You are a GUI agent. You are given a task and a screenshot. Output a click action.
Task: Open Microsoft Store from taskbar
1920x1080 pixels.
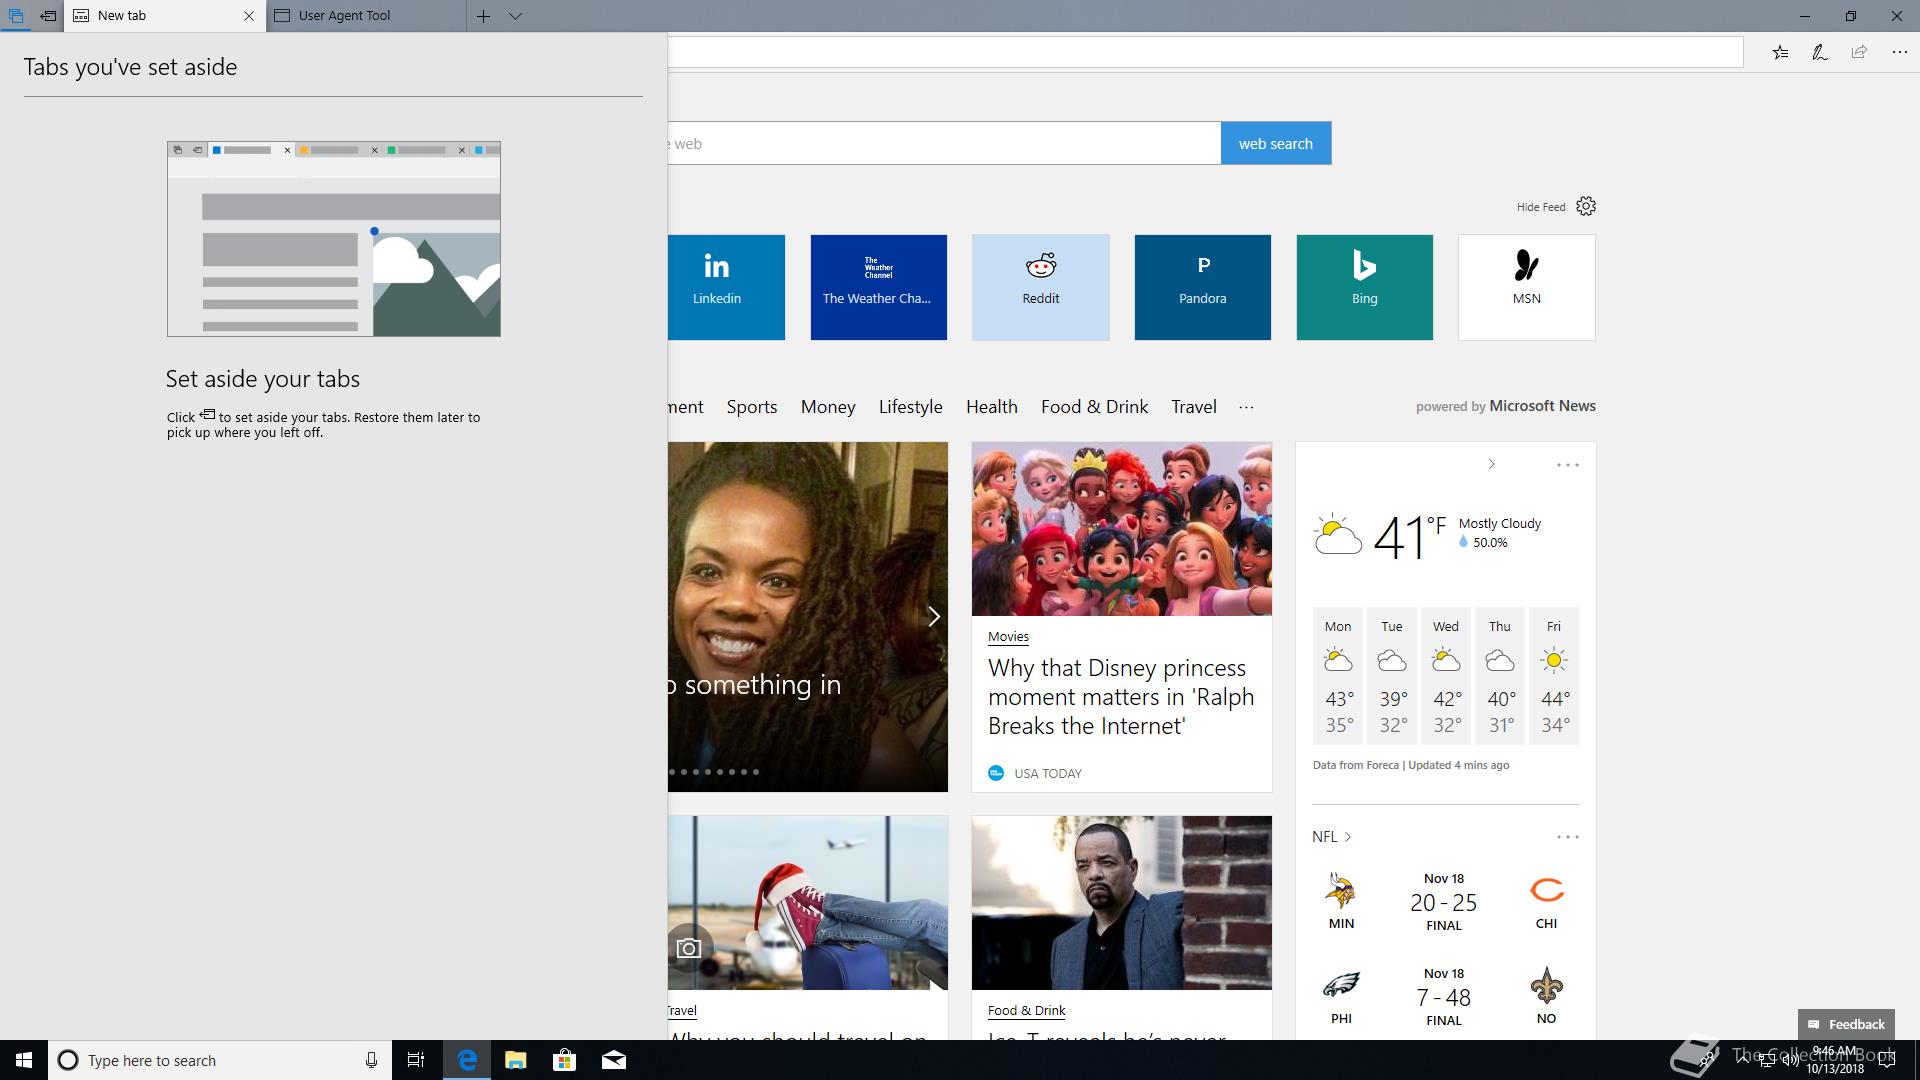[564, 1060]
